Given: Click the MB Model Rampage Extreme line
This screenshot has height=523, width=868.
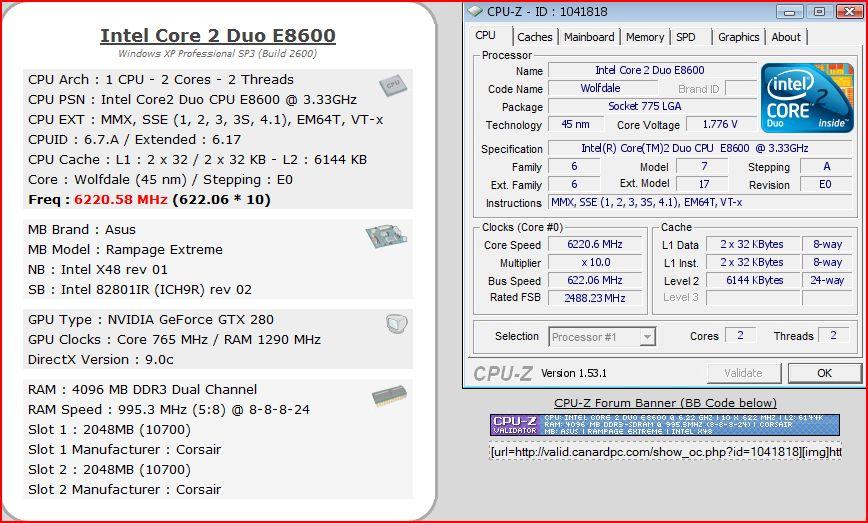Looking at the screenshot, I should (x=126, y=250).
